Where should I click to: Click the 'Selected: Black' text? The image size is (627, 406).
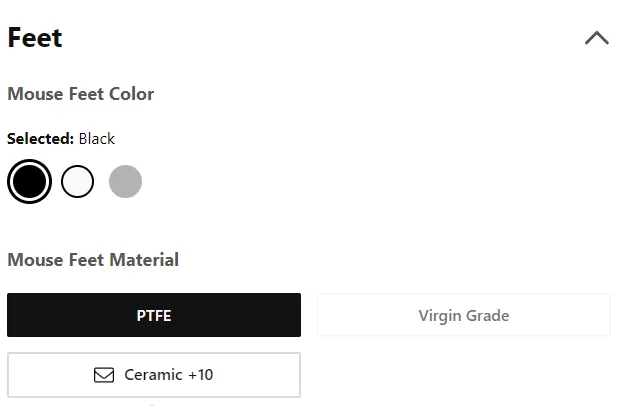click(61, 139)
